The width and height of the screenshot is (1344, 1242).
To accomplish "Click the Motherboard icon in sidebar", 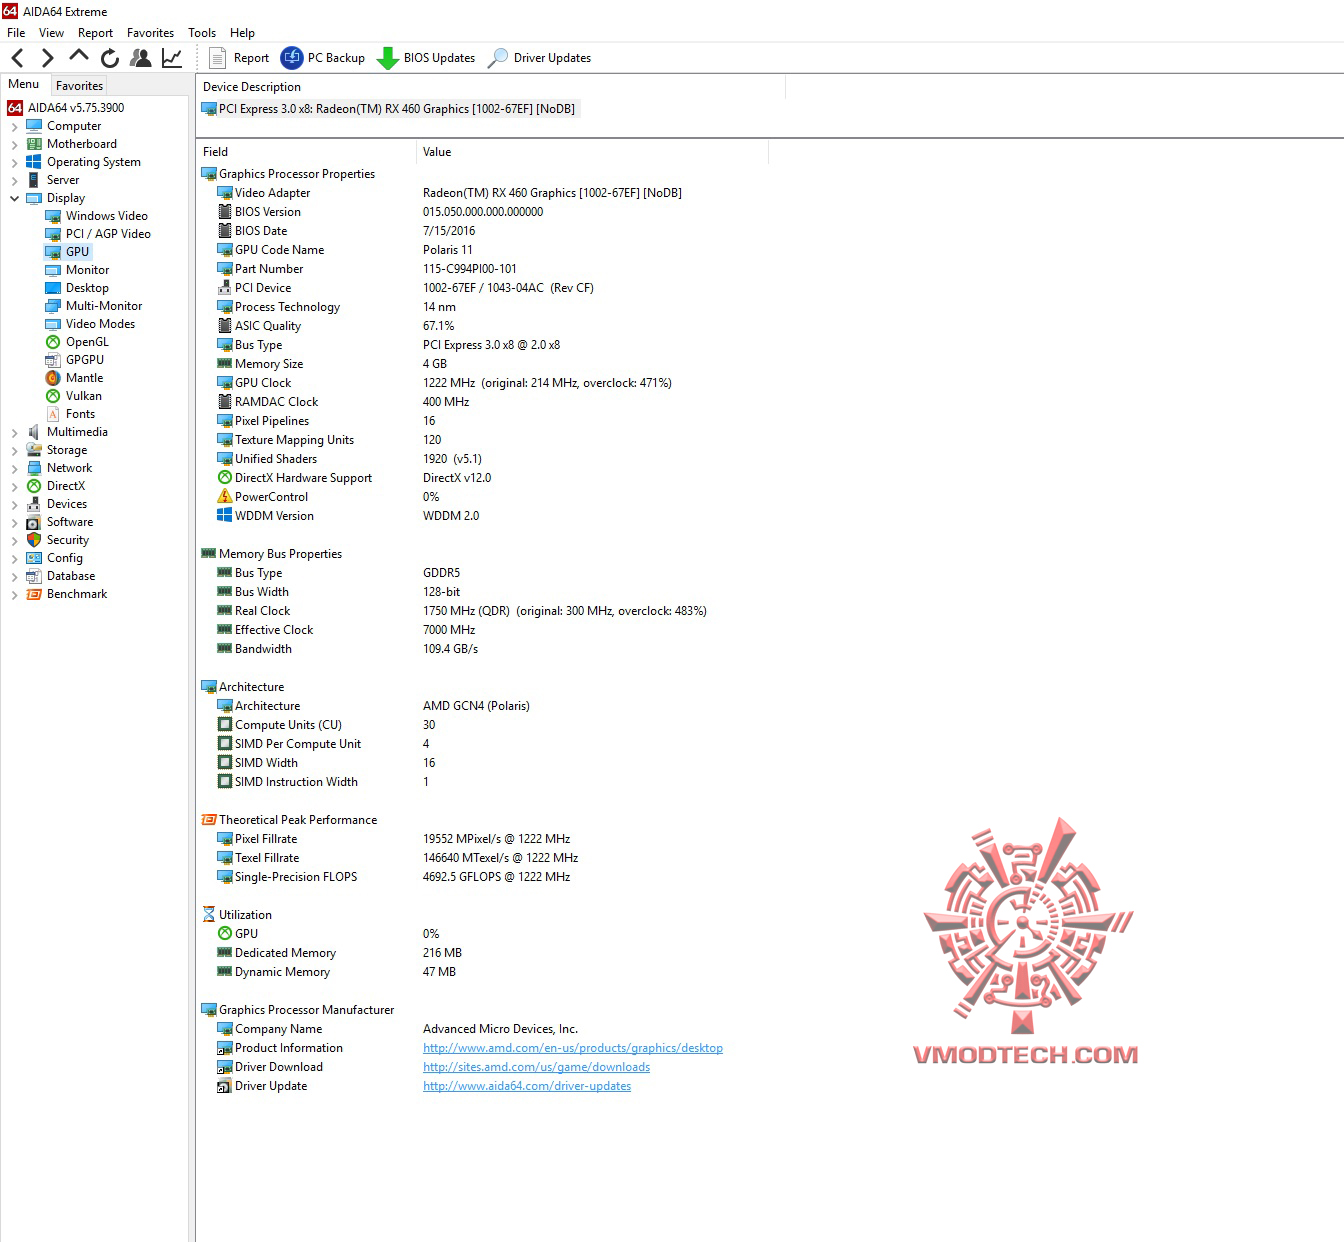I will pos(34,144).
